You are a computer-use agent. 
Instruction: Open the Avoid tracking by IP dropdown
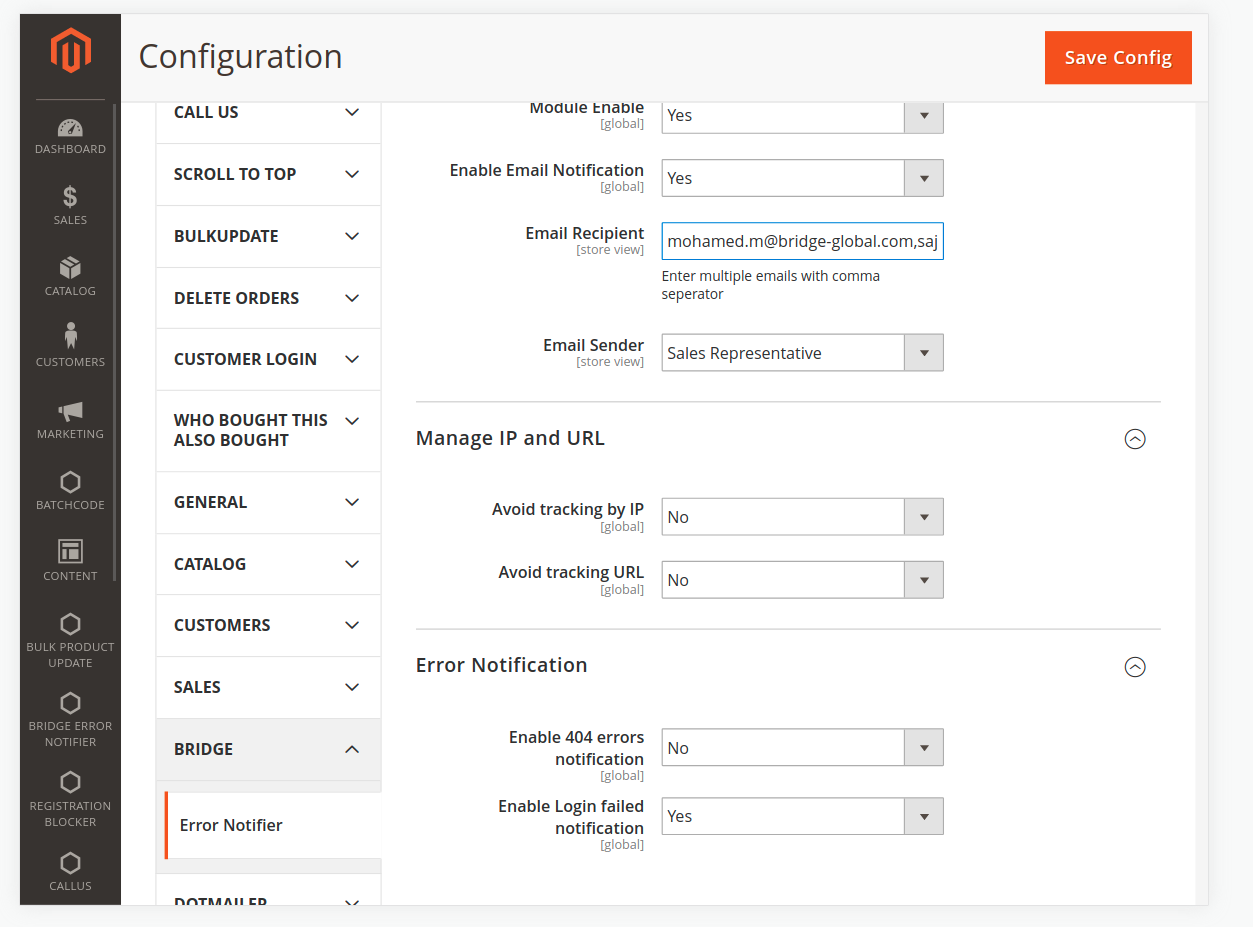click(x=802, y=517)
